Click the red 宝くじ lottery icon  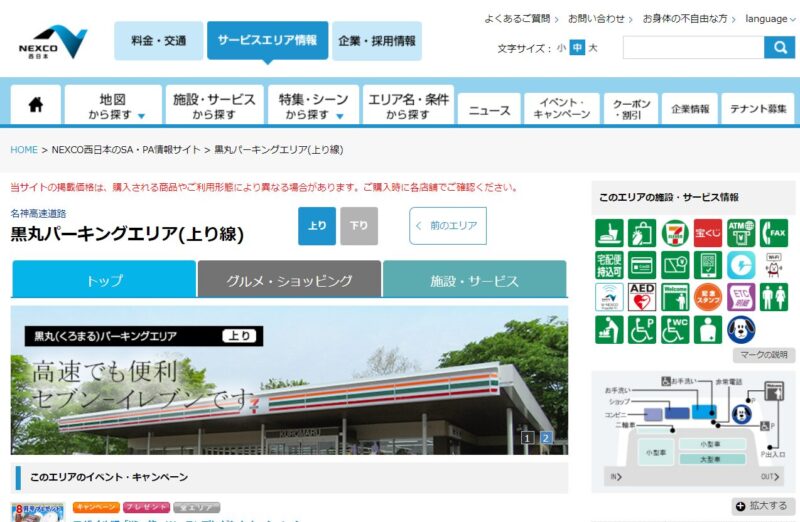[708, 233]
